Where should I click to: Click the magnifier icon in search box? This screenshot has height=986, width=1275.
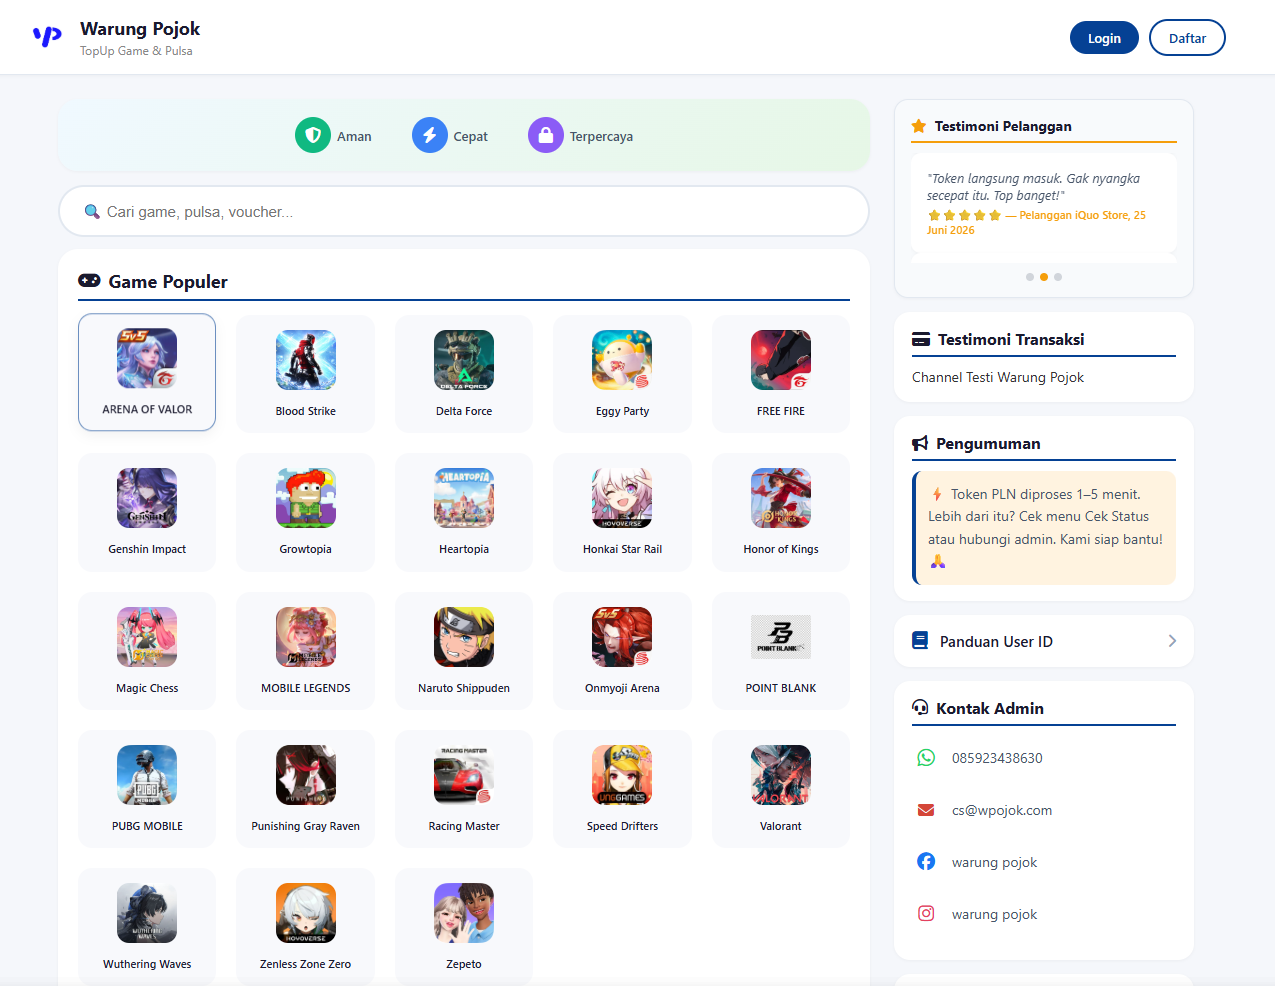[x=92, y=211]
